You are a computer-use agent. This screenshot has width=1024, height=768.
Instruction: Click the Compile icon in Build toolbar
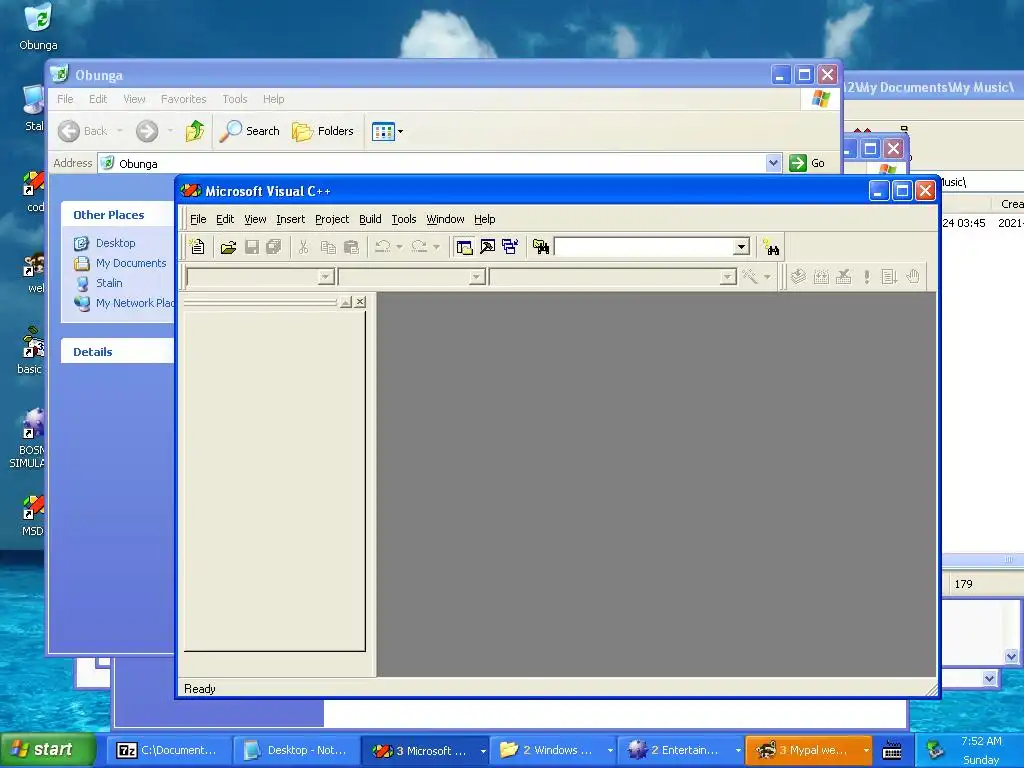798,277
